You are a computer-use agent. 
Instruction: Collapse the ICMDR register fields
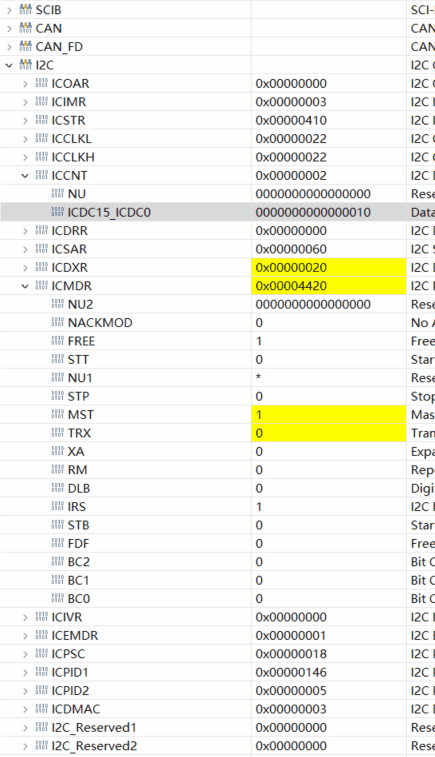point(25,286)
